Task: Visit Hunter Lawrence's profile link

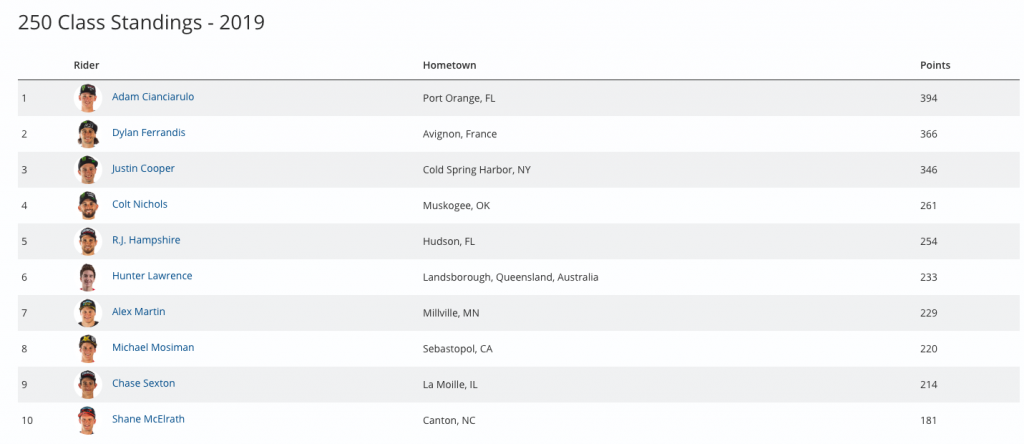Action: coord(152,276)
